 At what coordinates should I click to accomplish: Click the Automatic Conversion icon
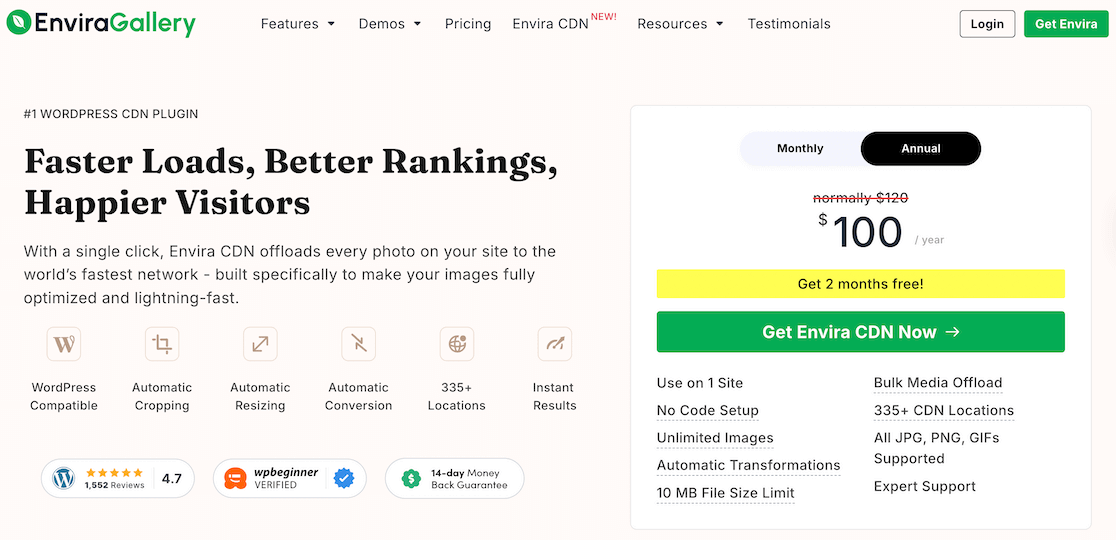pyautogui.click(x=358, y=344)
